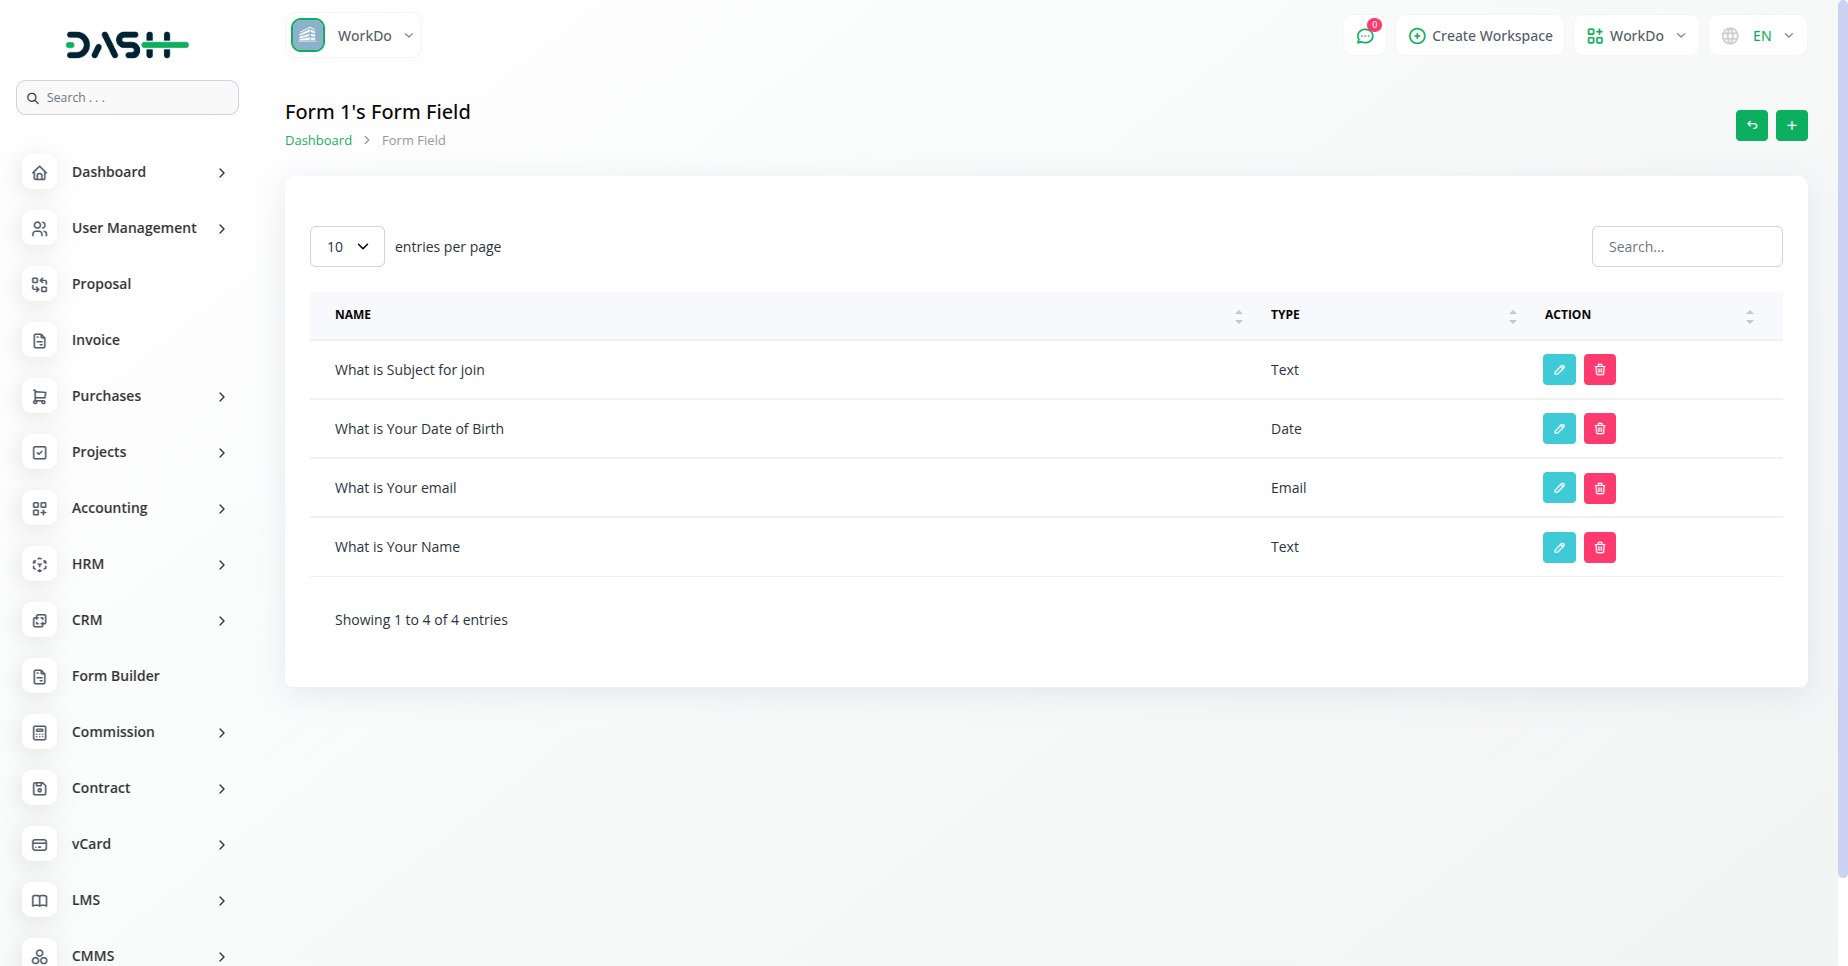Viewport: 1848px width, 966px height.
Task: Click the edit icon for 'What is Subject for join'
Action: pos(1559,370)
